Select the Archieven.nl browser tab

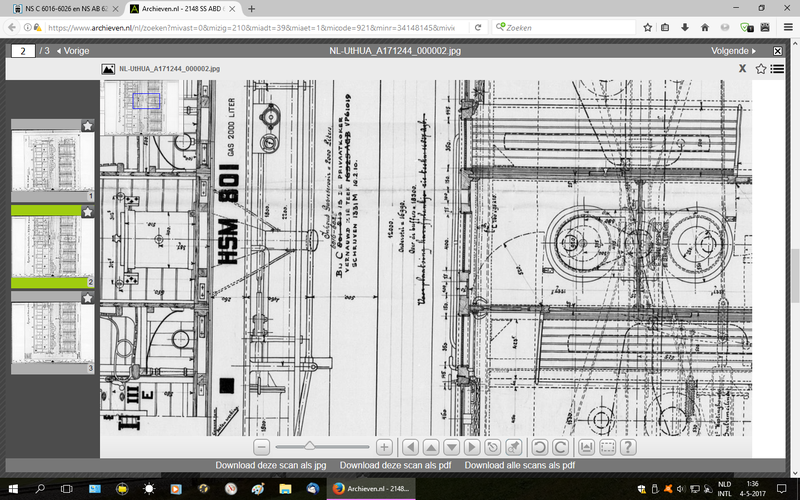point(183,9)
